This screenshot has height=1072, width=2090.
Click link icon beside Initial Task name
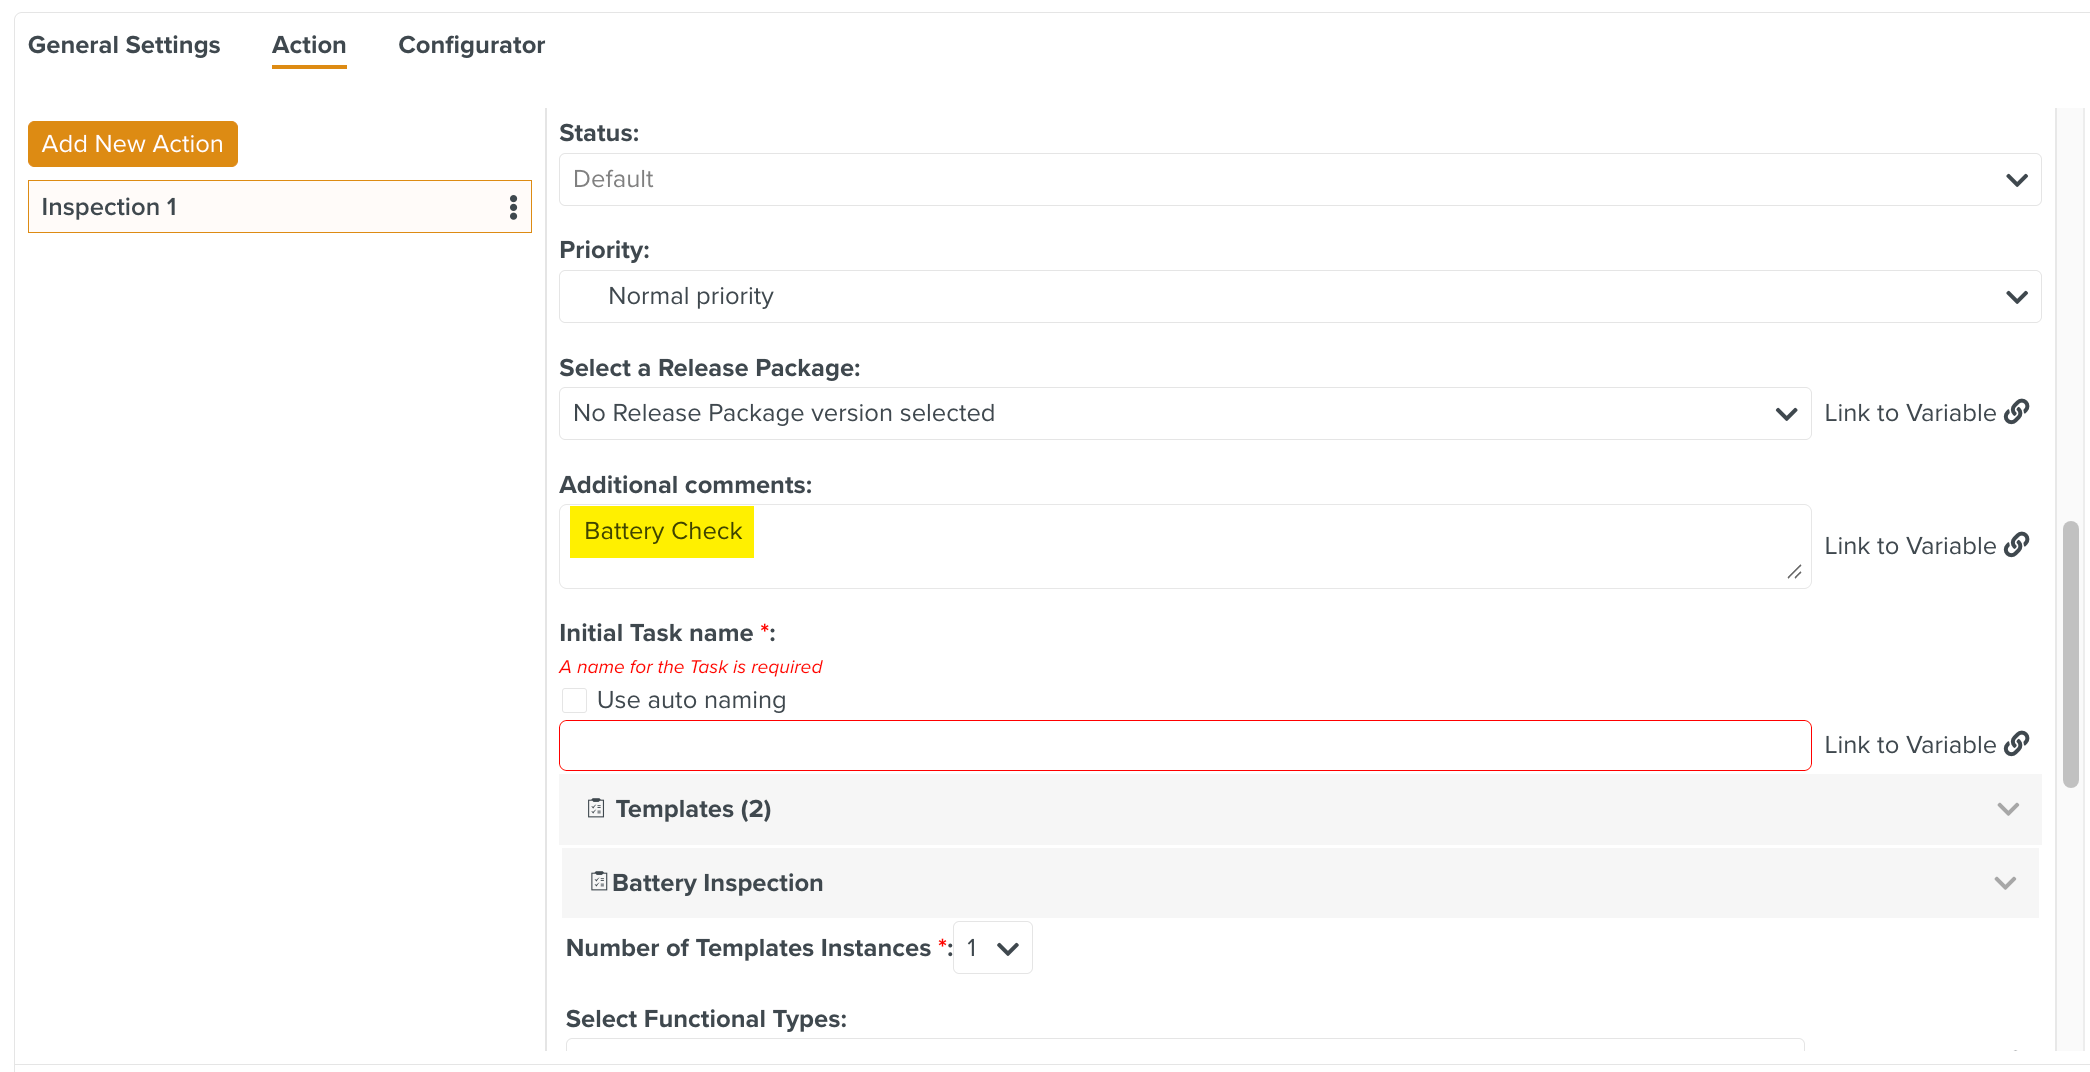(x=2017, y=744)
